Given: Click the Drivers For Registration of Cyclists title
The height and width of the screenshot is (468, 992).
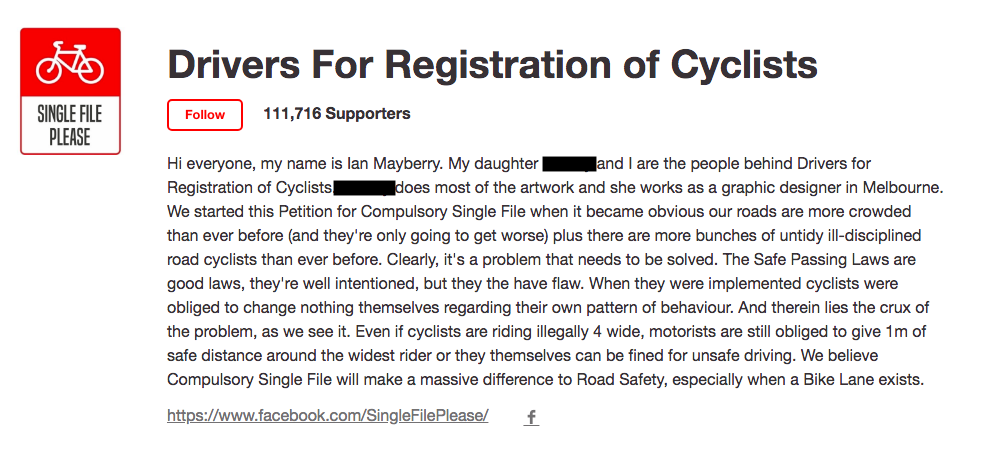Looking at the screenshot, I should point(492,64).
